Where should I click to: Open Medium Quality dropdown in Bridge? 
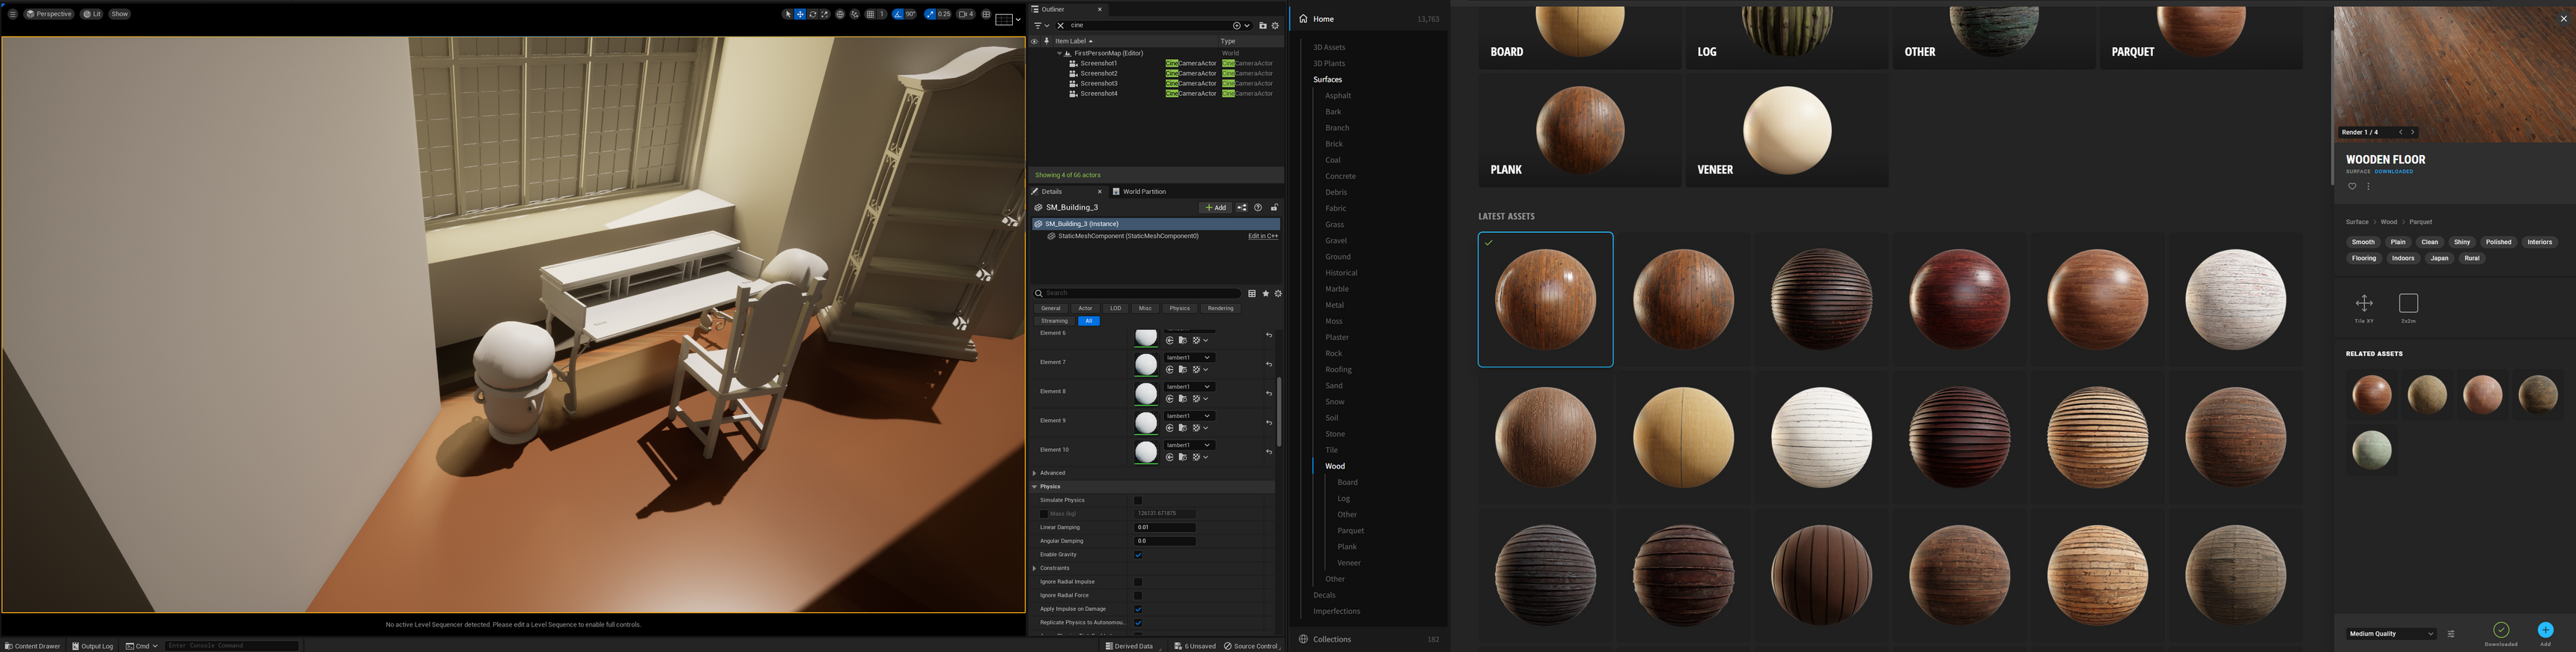point(2391,634)
